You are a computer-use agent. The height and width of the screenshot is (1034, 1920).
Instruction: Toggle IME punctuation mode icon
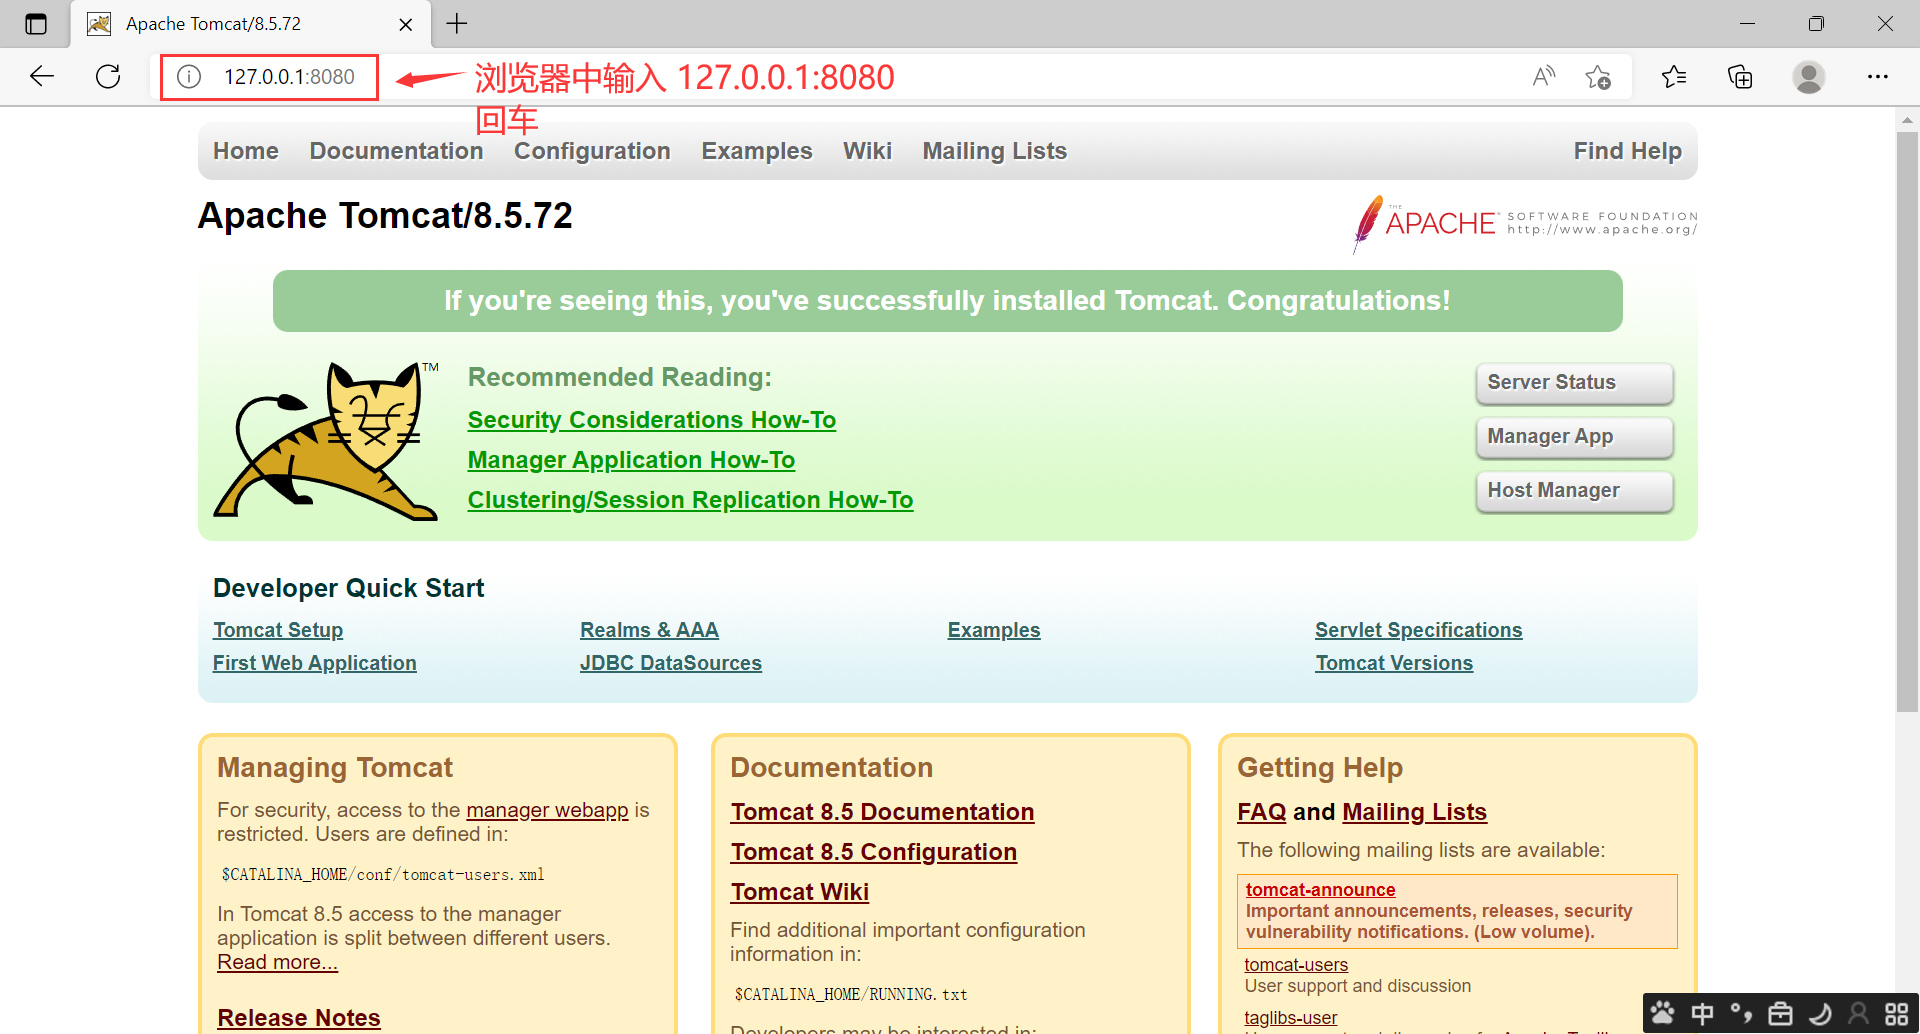coord(1741,1013)
